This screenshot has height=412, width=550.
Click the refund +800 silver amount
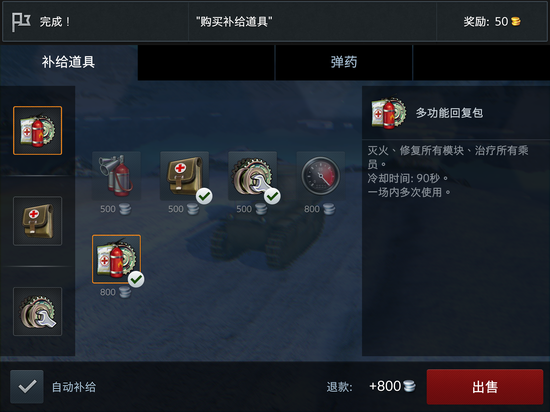(392, 386)
